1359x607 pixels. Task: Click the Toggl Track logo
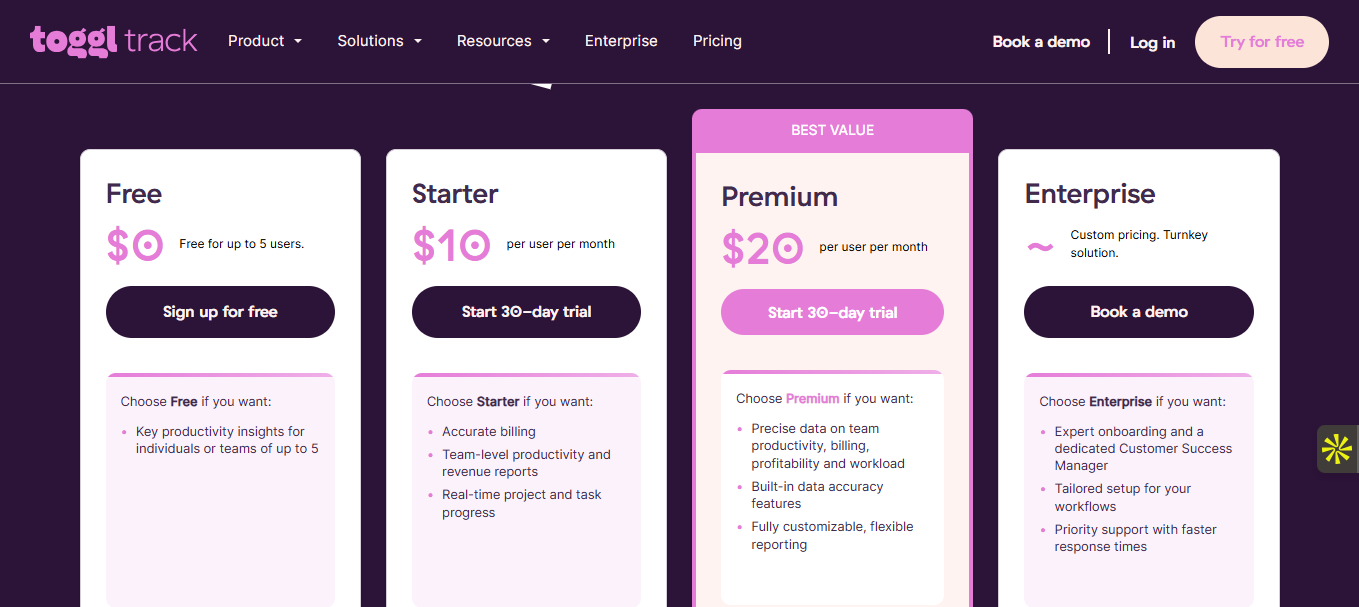113,41
